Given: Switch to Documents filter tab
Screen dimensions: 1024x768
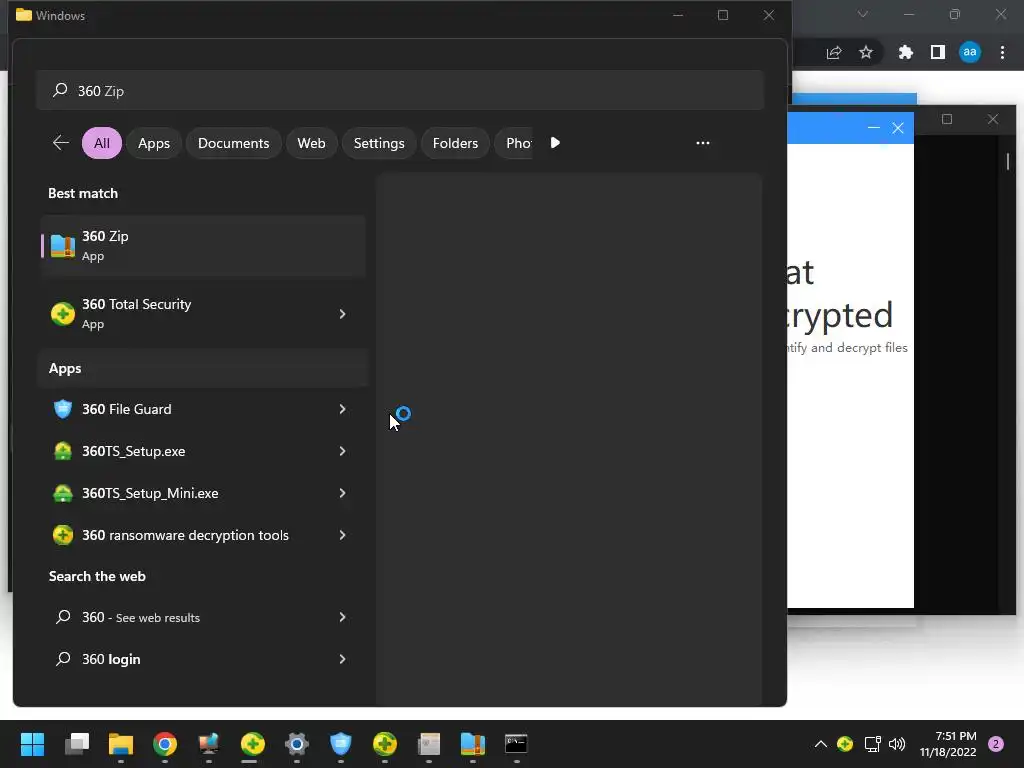Looking at the screenshot, I should coord(233,143).
